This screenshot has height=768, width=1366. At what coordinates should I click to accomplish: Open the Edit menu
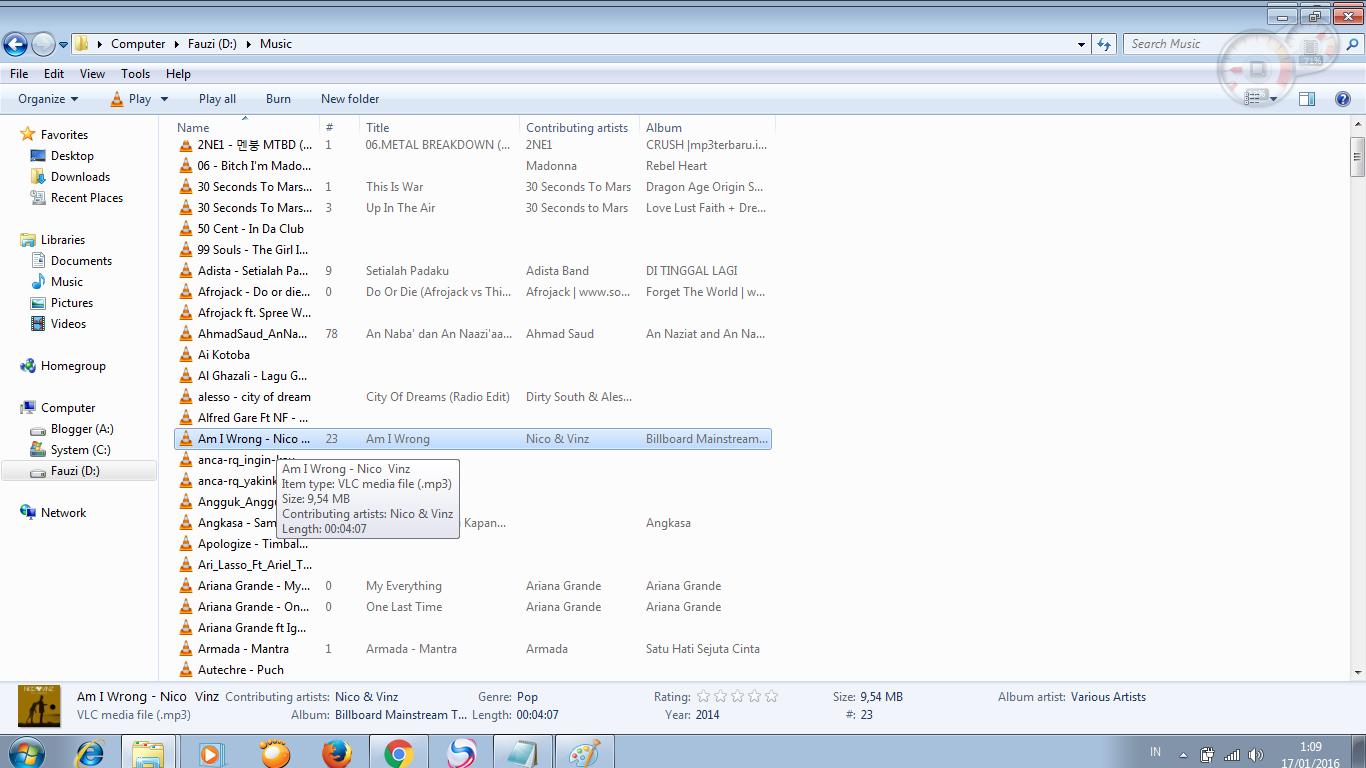(54, 74)
